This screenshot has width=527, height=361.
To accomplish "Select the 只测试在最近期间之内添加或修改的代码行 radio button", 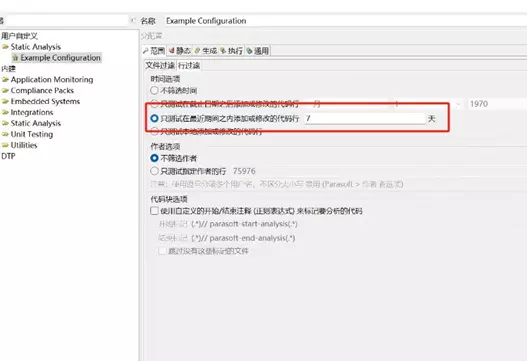I will pyautogui.click(x=154, y=118).
